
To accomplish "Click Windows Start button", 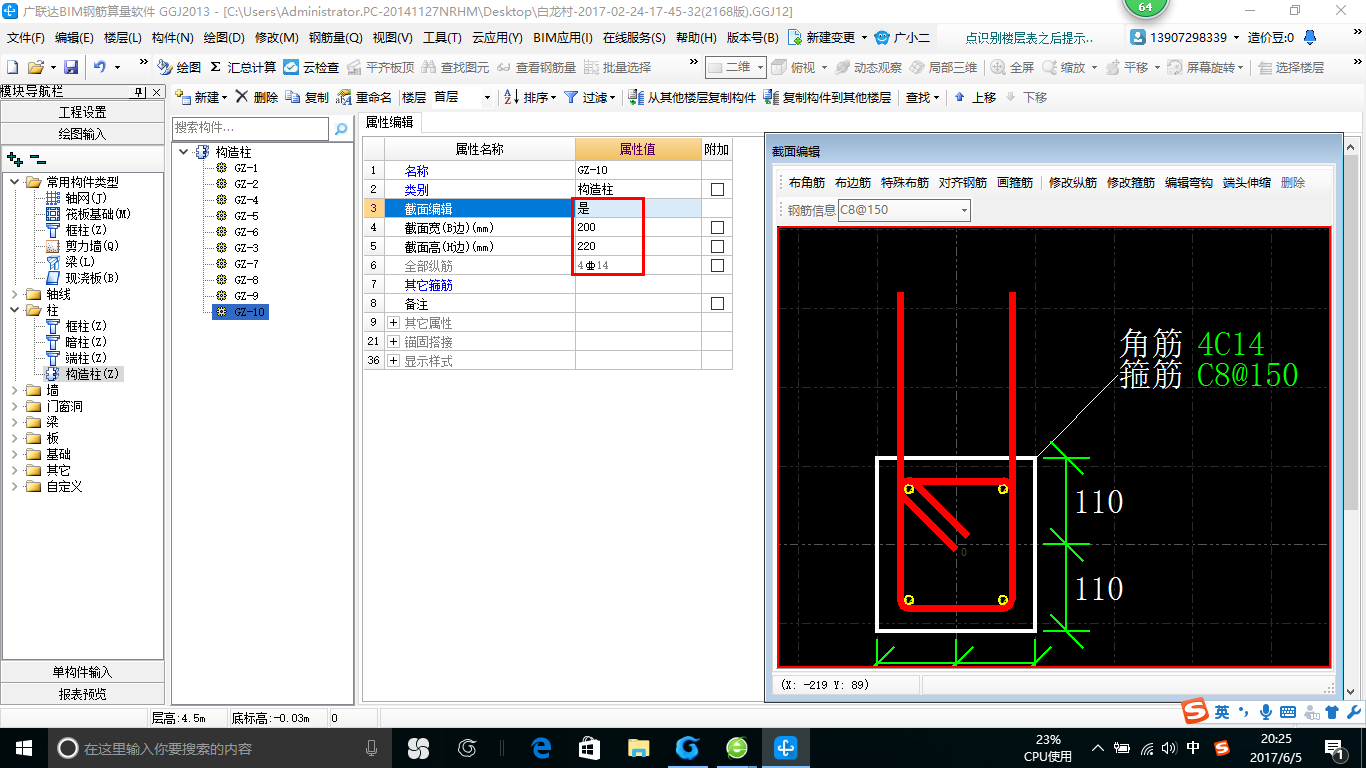I will [x=23, y=748].
